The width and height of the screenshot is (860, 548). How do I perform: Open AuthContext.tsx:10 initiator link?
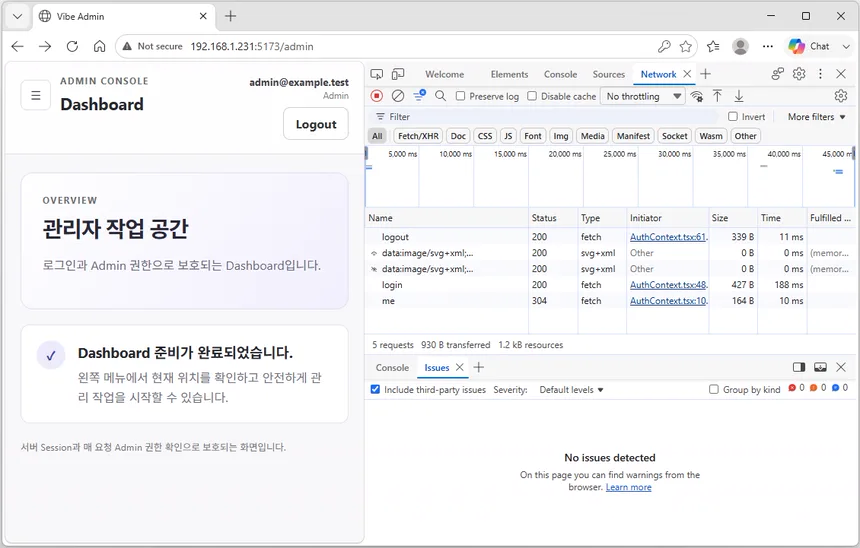pos(669,301)
